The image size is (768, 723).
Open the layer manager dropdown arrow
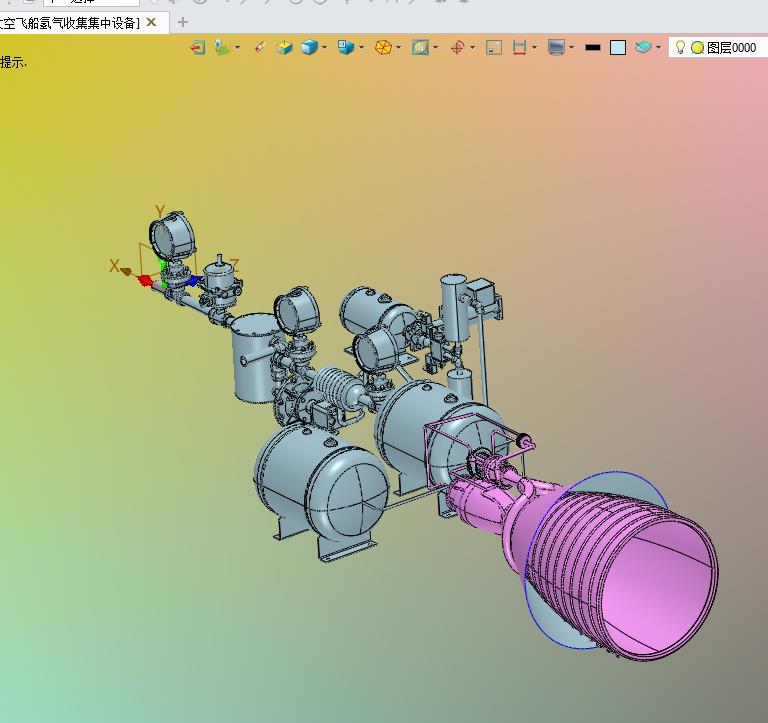click(x=658, y=48)
